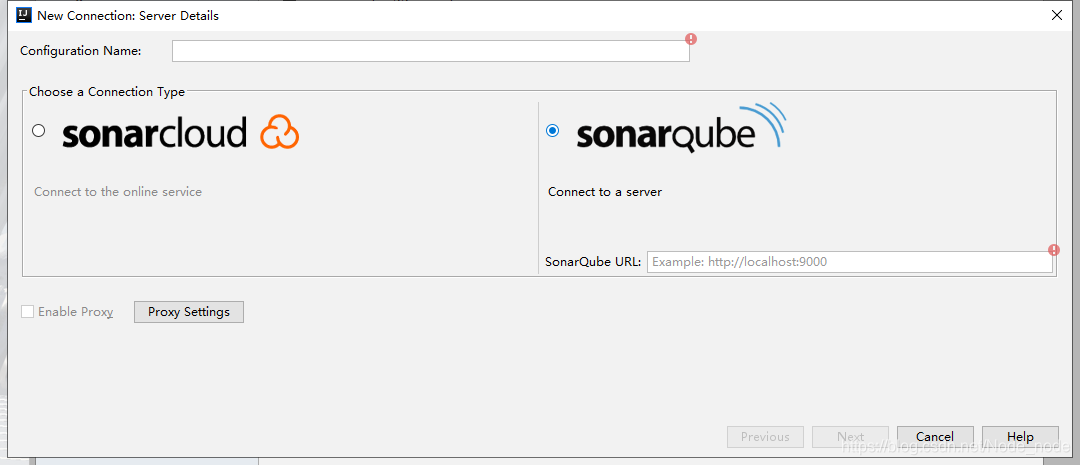This screenshot has width=1080, height=465.
Task: Click the Previous button
Action: pos(765,437)
